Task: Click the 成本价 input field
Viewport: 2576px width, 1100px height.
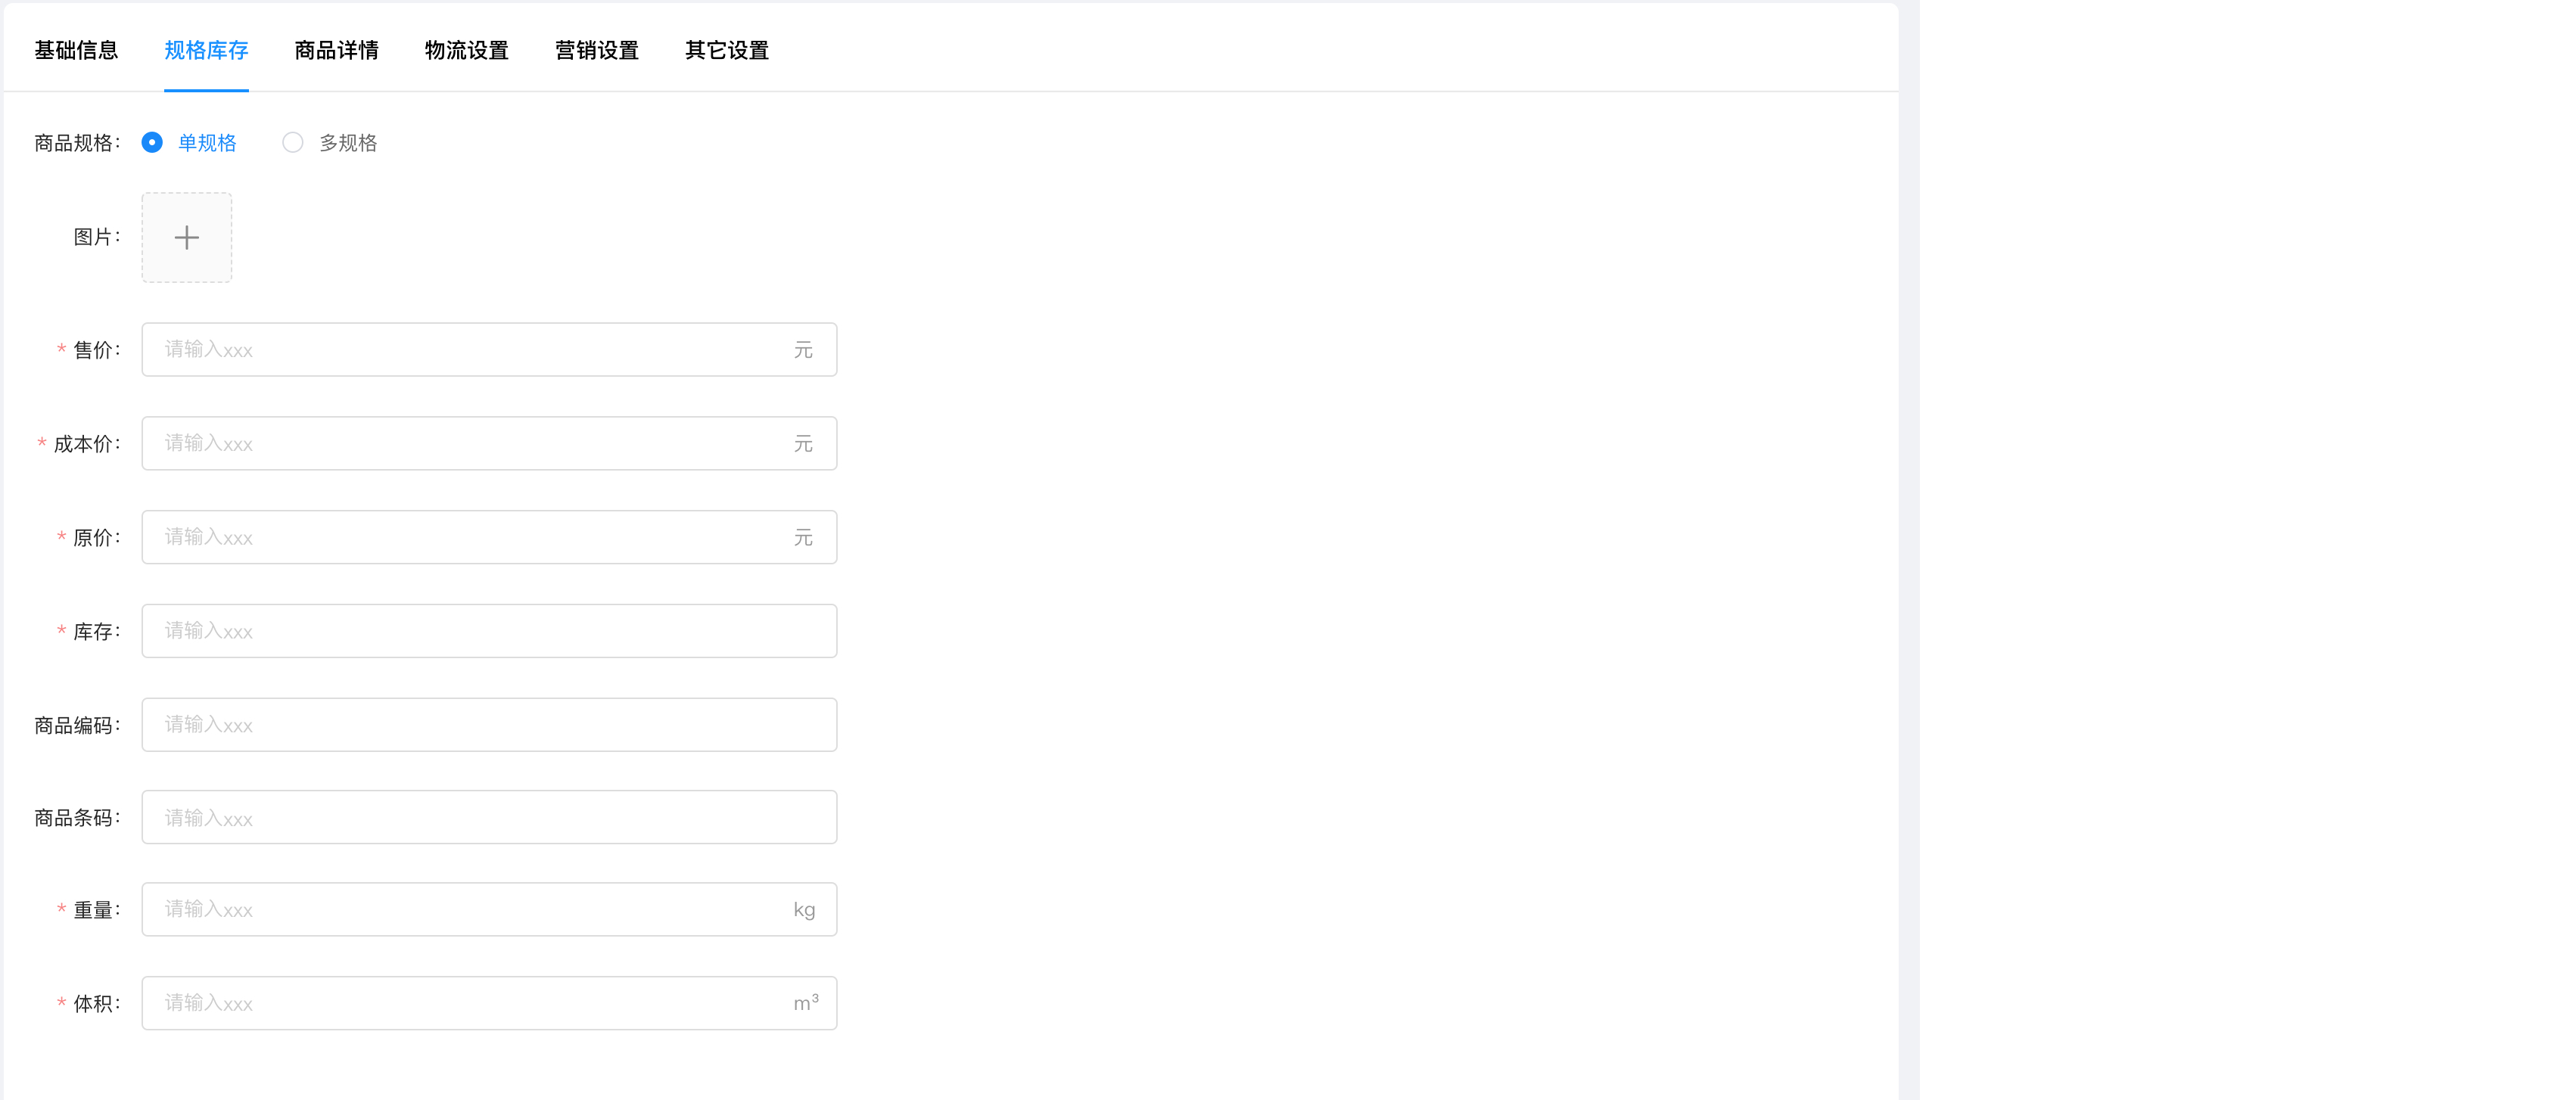Action: coord(470,444)
